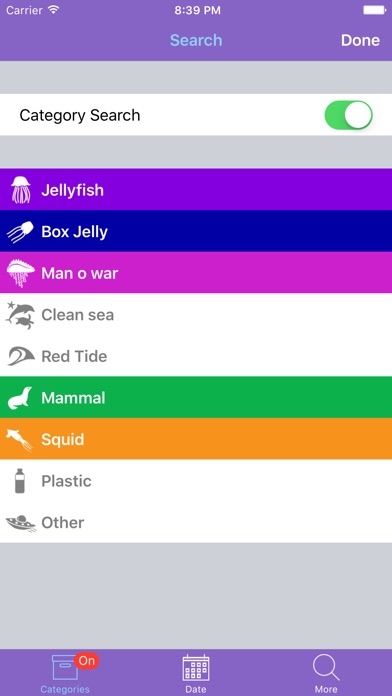Deselect the Jellyfish category row

(196, 190)
